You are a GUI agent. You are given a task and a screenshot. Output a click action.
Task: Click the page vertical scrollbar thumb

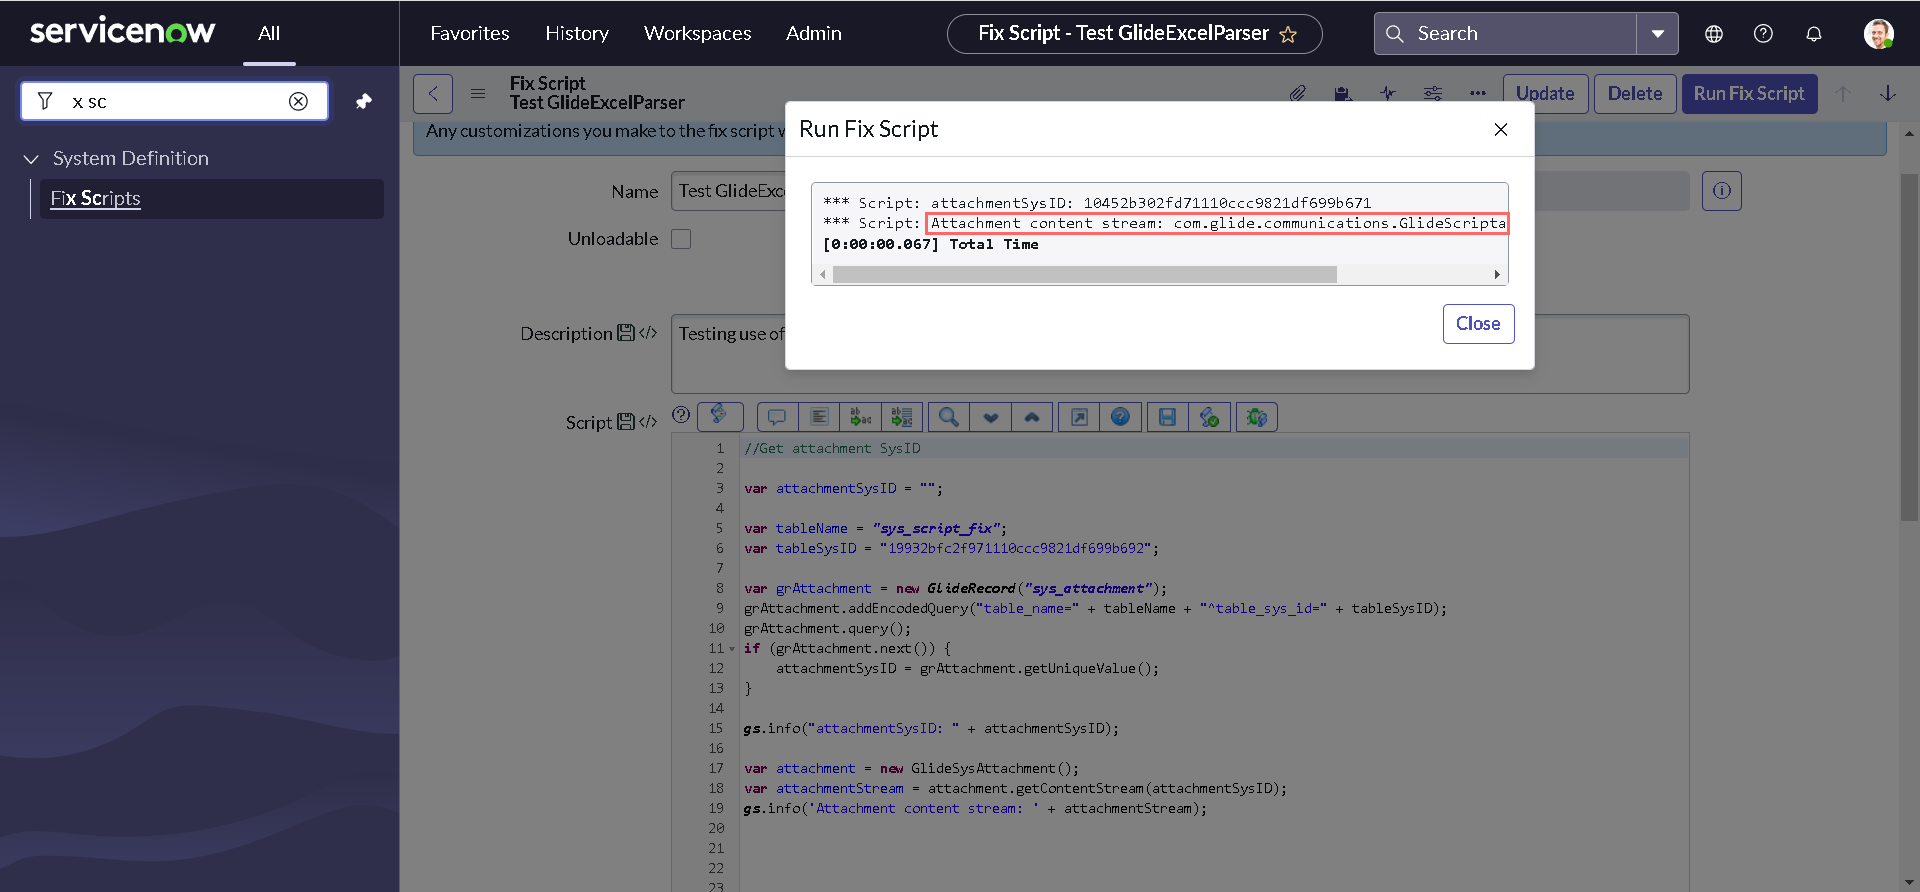click(x=1909, y=348)
